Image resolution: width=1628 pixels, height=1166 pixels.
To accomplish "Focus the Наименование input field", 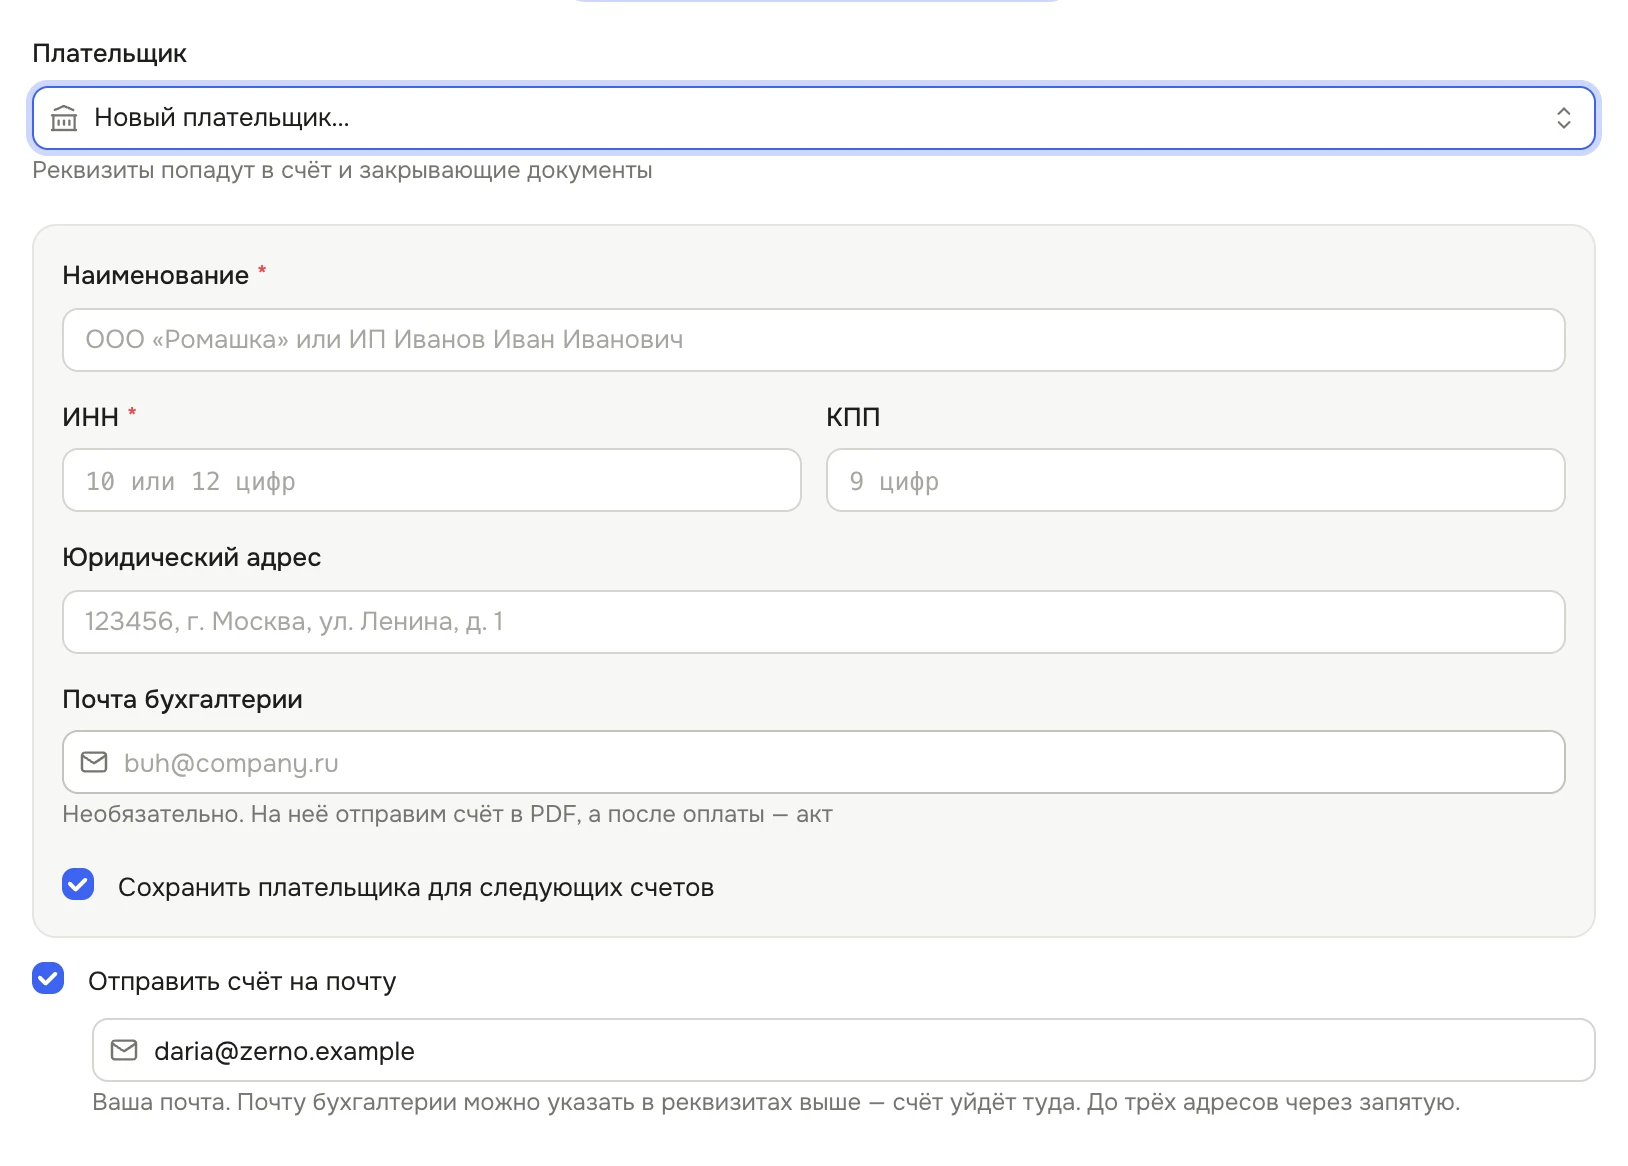I will tap(813, 340).
